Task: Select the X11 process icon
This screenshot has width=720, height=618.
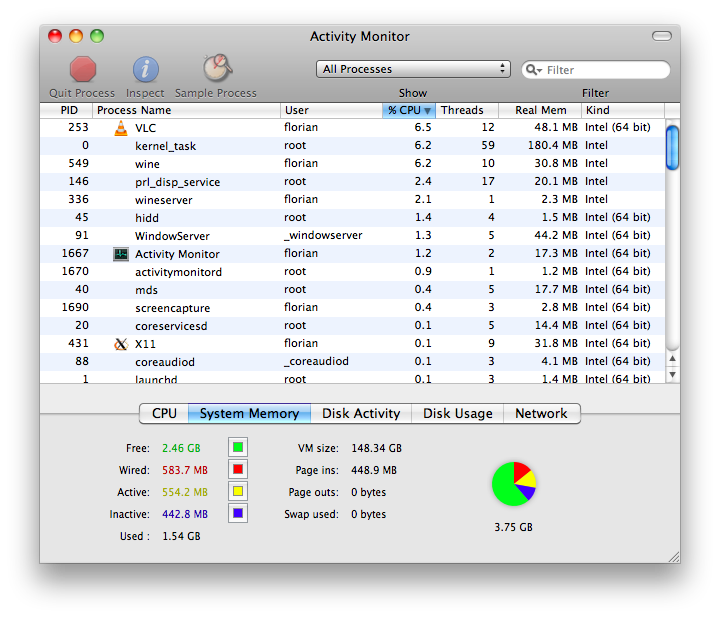Action: [121, 344]
